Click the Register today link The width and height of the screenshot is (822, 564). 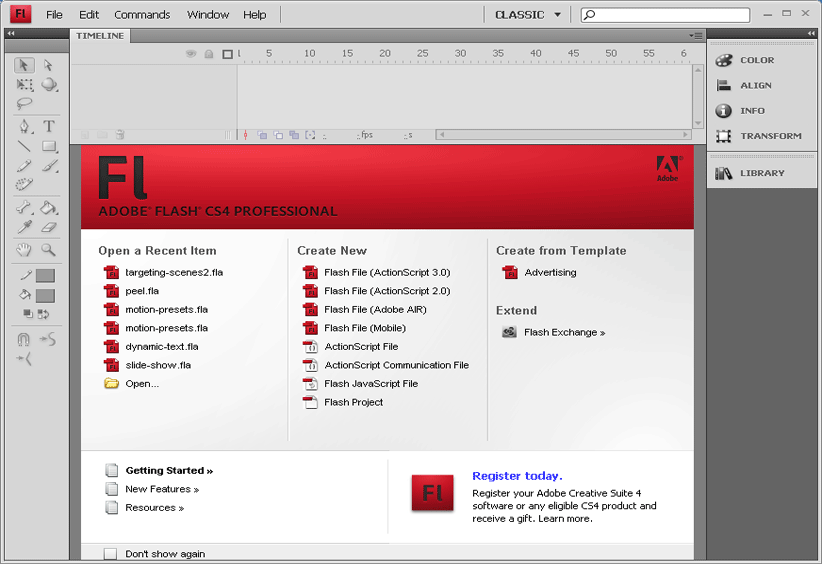517,476
